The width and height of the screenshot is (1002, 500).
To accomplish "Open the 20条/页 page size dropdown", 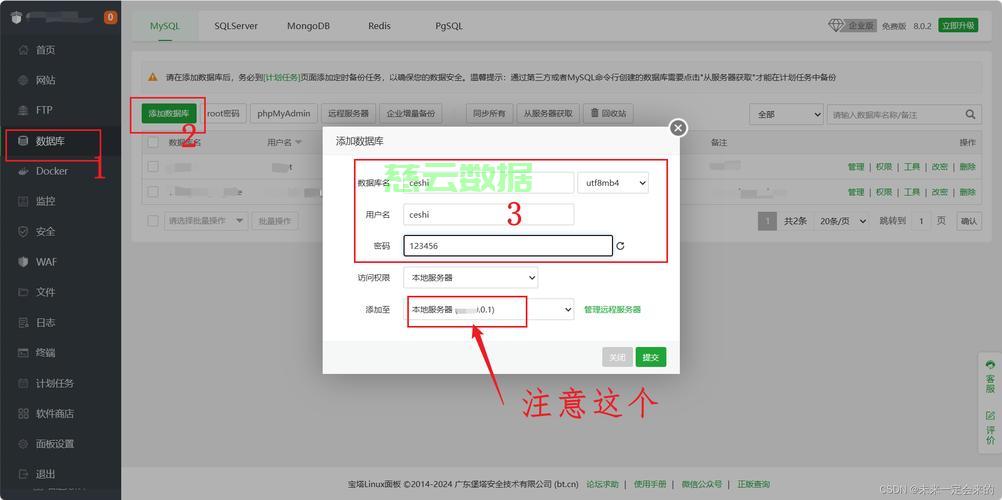I will coord(842,221).
